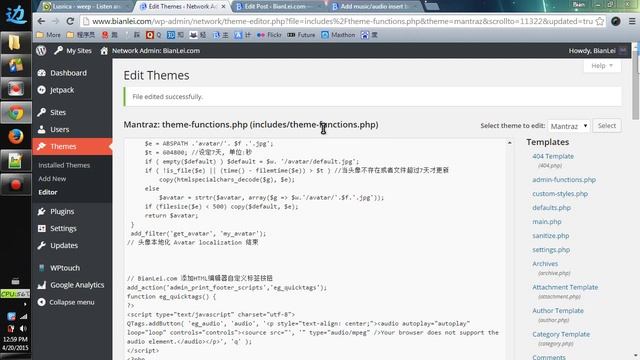Close the Edit Themes browser tab
The height and width of the screenshot is (360, 640).
pyautogui.click(x=223, y=7)
